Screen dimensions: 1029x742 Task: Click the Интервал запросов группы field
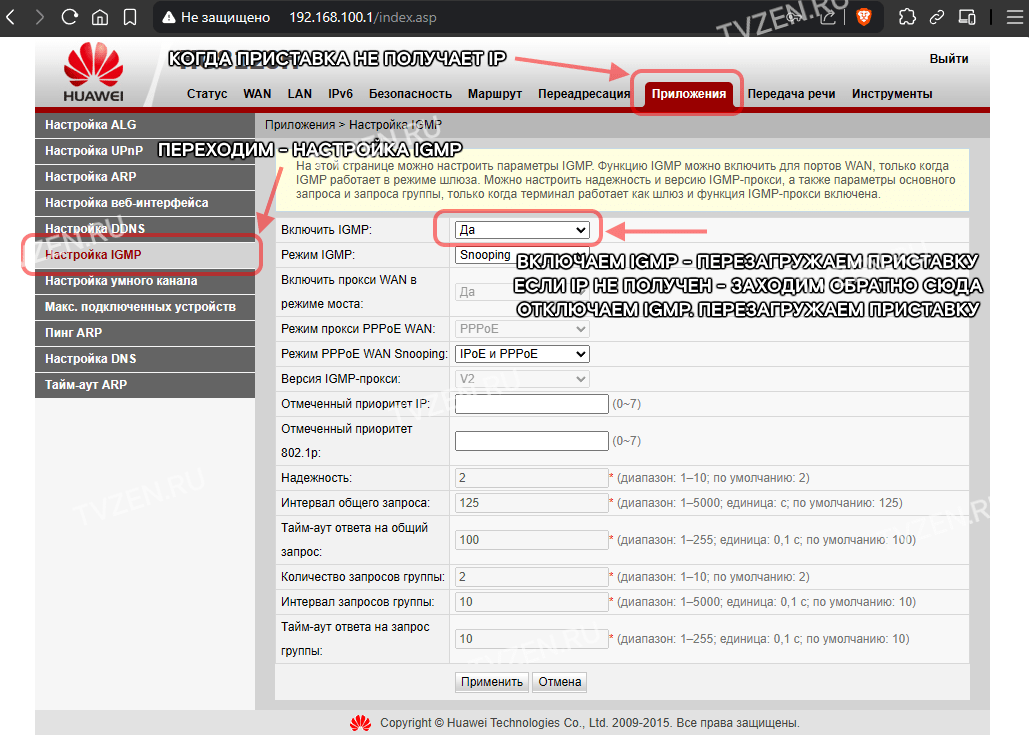tap(532, 602)
